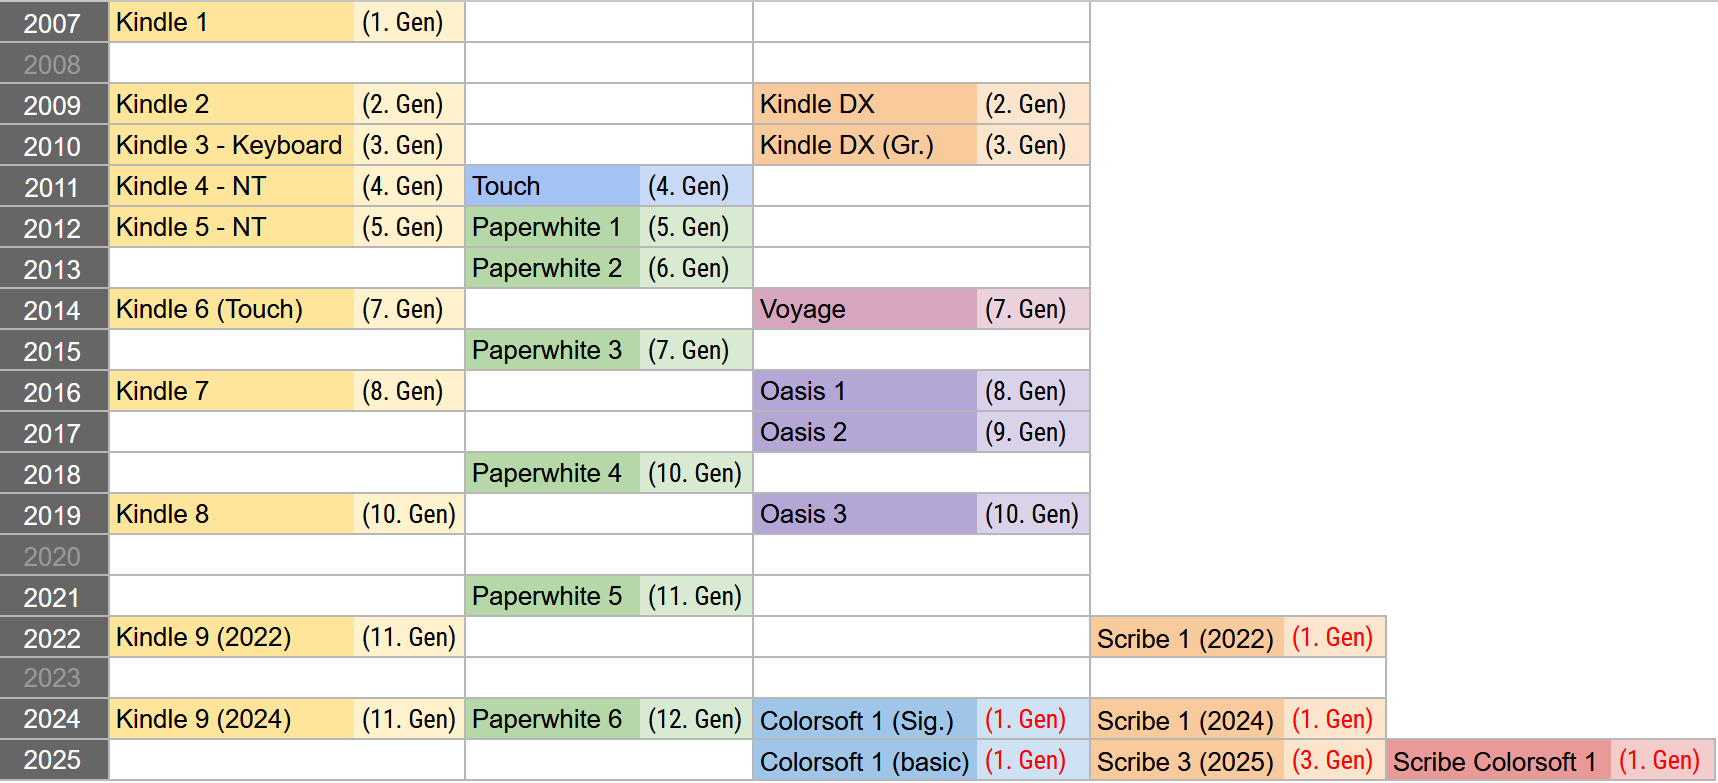Click the blue Touch cell
1718x783 pixels.
pyautogui.click(x=552, y=186)
